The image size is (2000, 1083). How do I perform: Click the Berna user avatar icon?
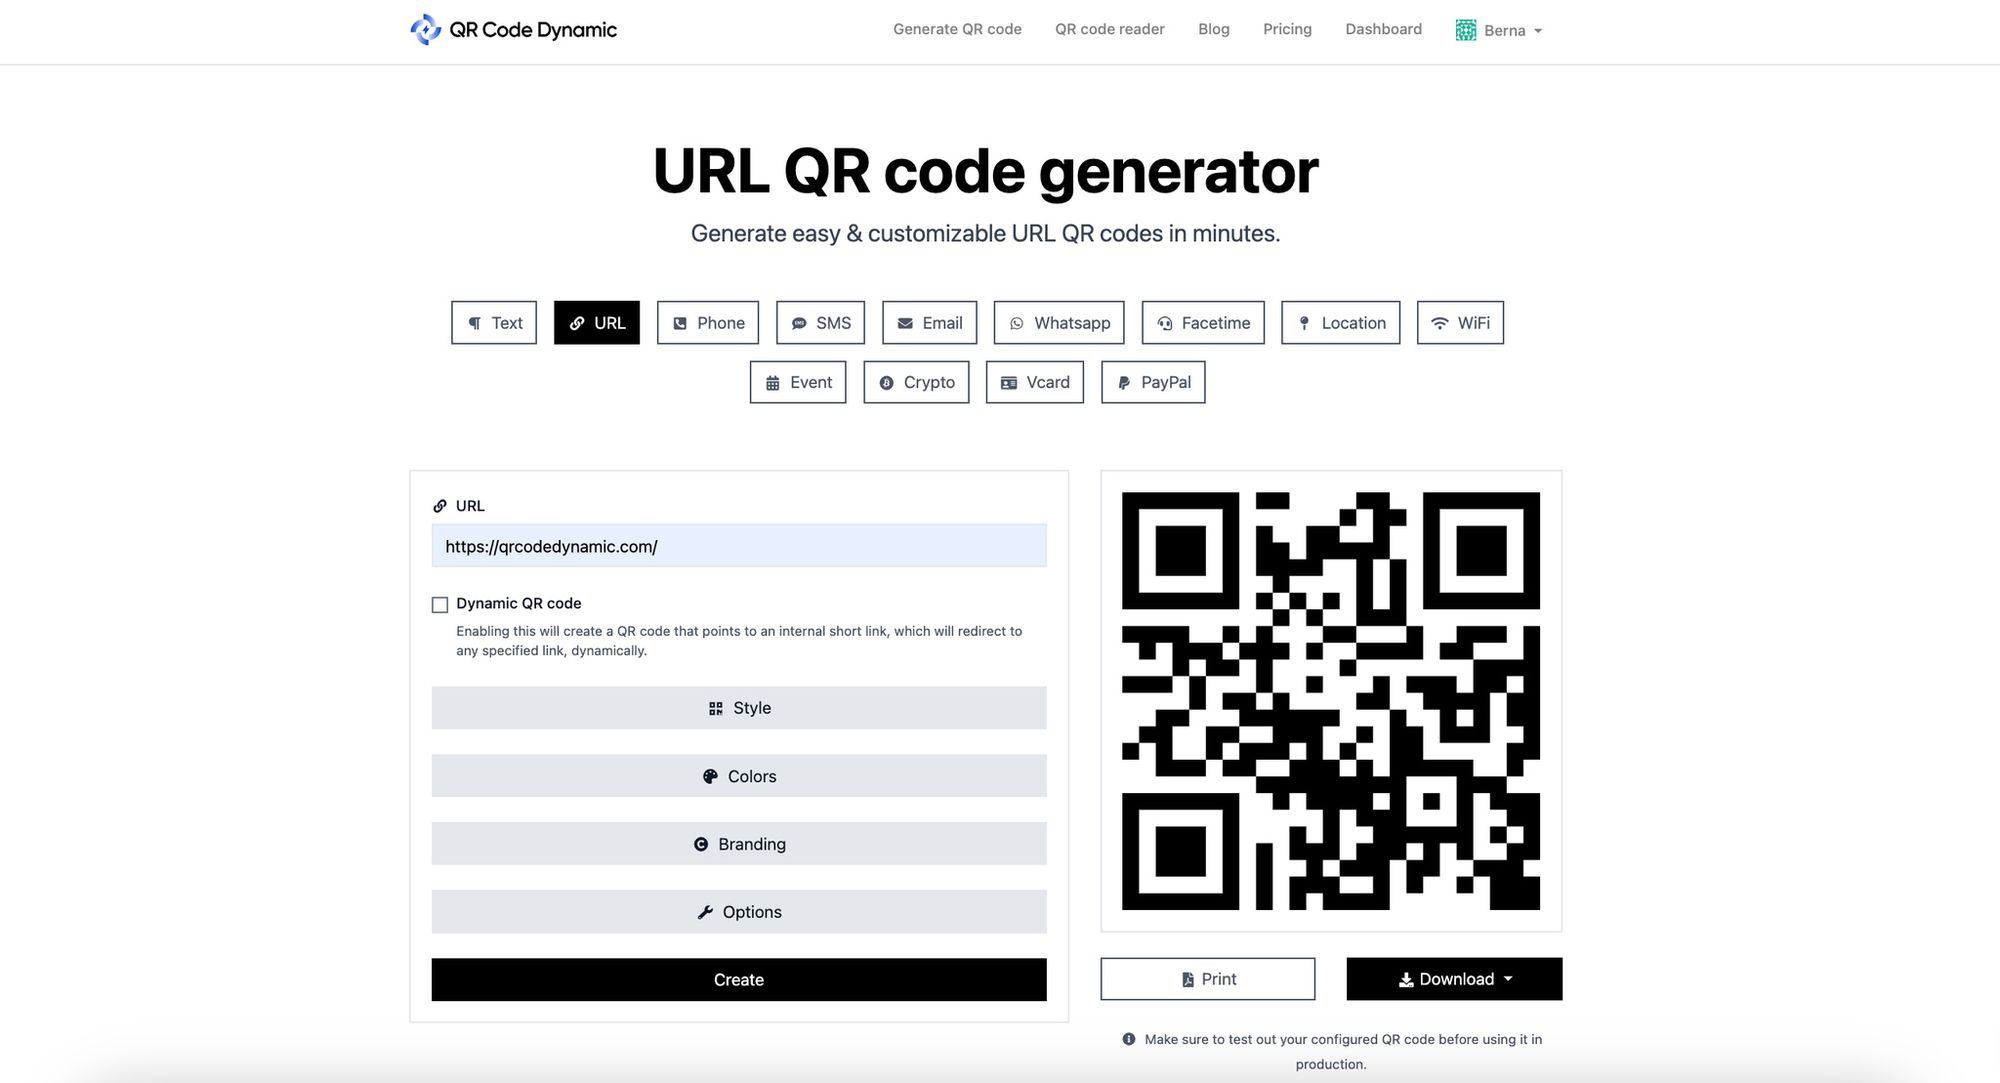point(1466,30)
